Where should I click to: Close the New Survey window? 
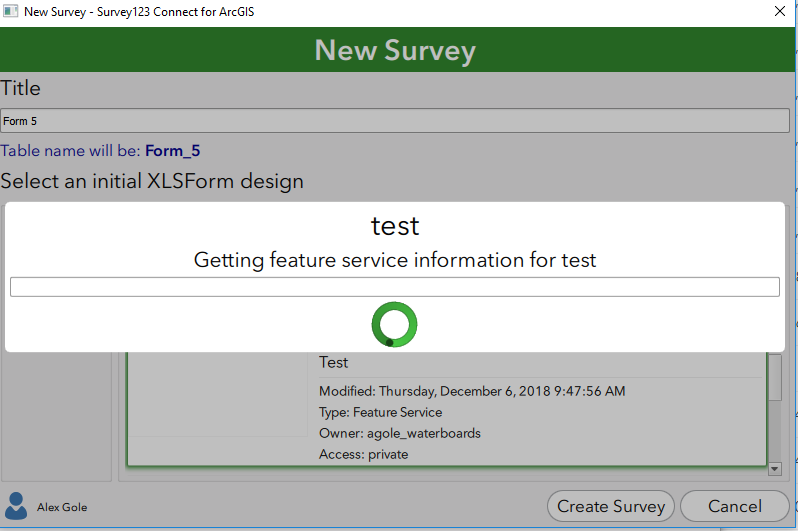[780, 11]
